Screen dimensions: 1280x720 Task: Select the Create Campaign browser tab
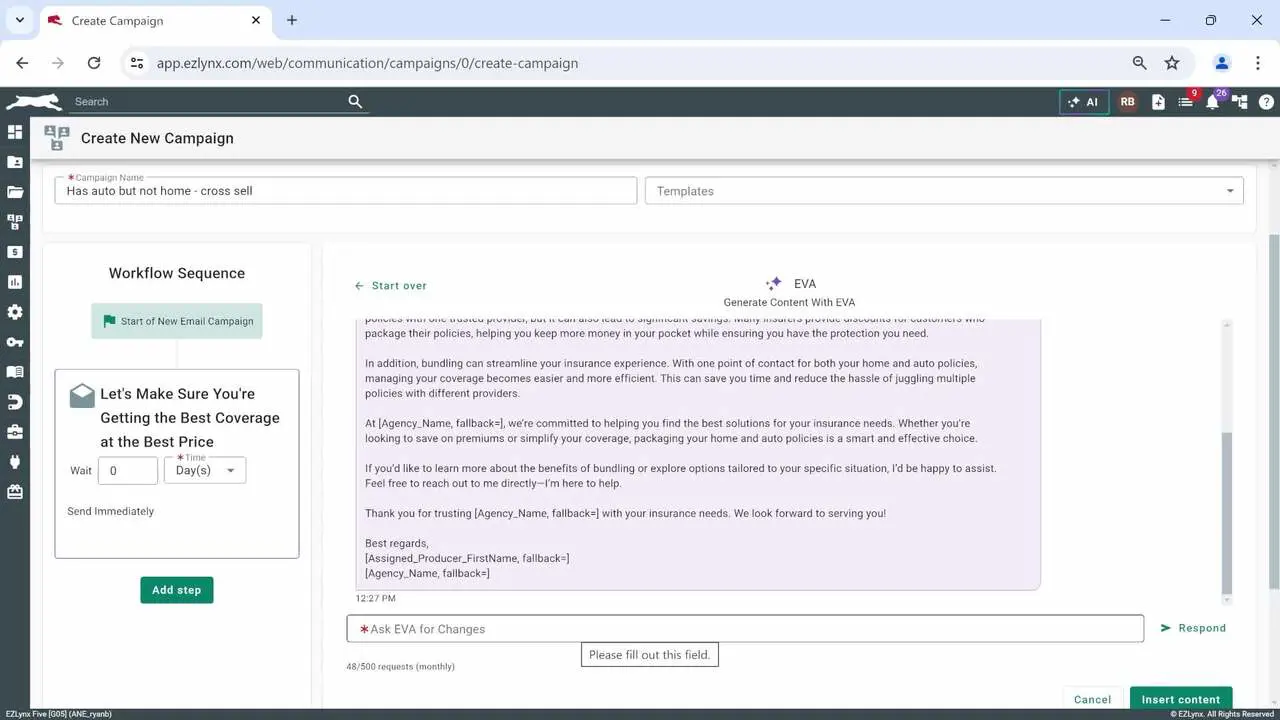(x=150, y=20)
